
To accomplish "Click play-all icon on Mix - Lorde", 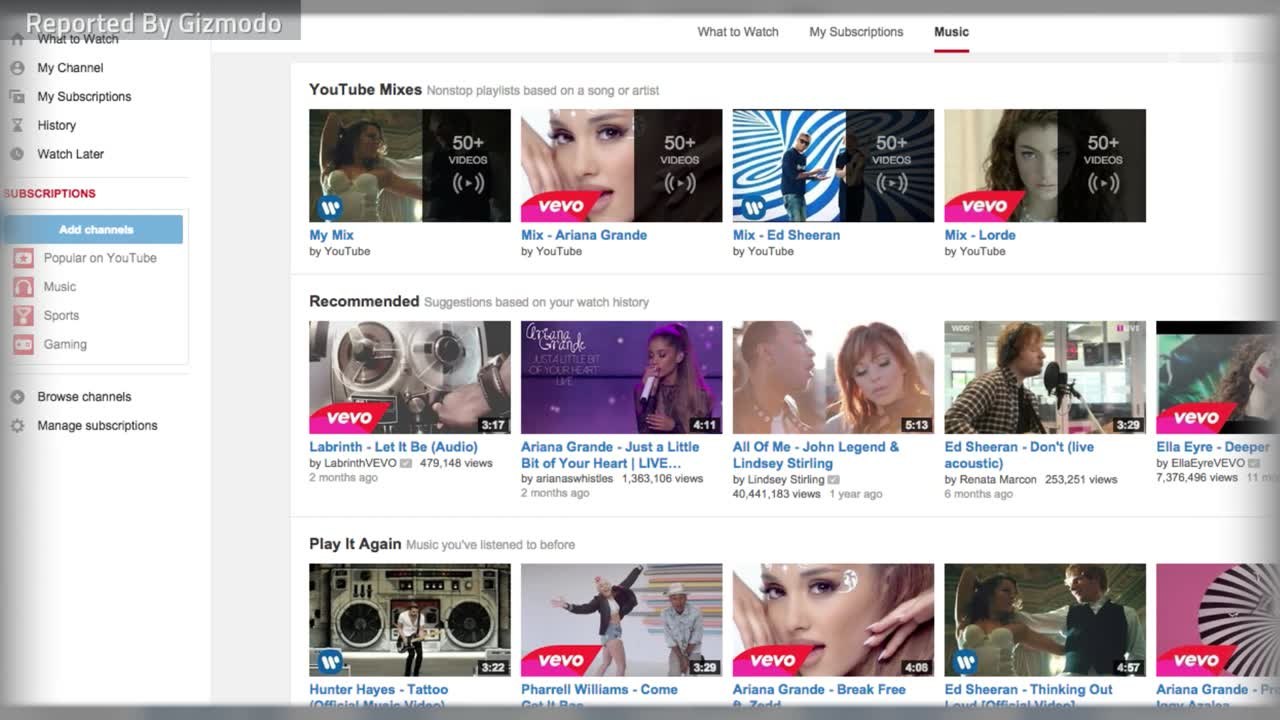I will (1104, 184).
